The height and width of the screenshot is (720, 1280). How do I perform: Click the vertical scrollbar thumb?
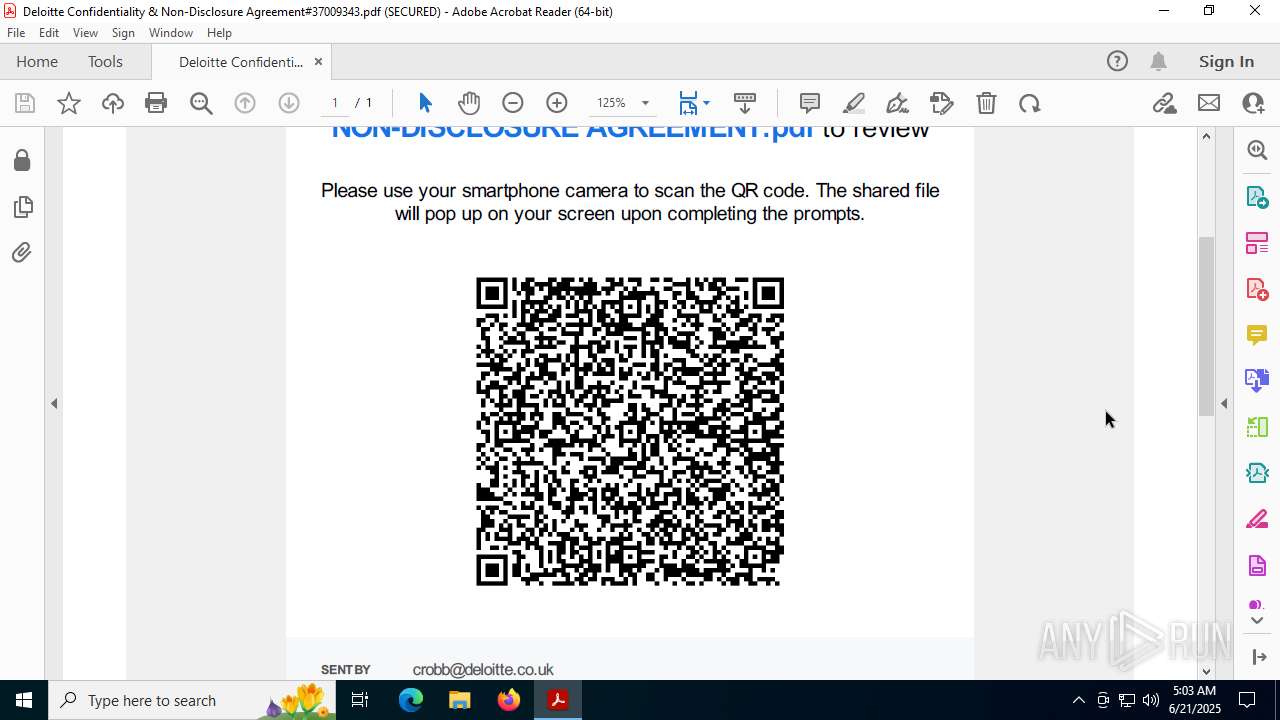(1206, 326)
